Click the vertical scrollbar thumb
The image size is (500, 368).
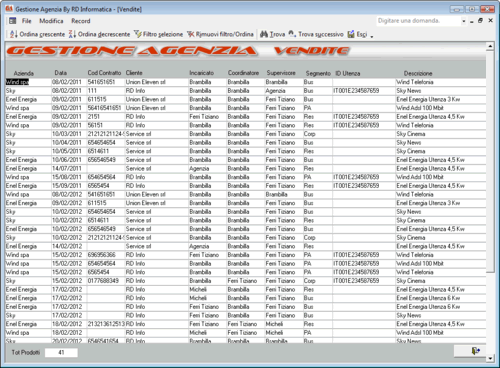click(x=490, y=161)
